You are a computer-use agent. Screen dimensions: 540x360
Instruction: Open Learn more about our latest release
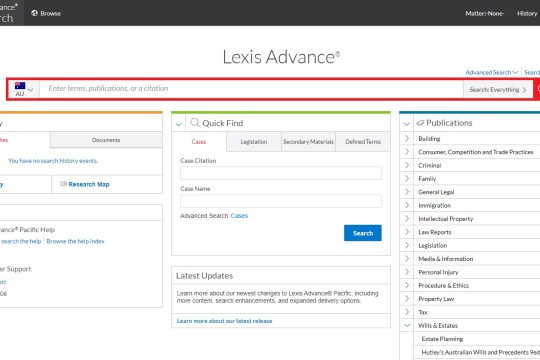tap(224, 321)
